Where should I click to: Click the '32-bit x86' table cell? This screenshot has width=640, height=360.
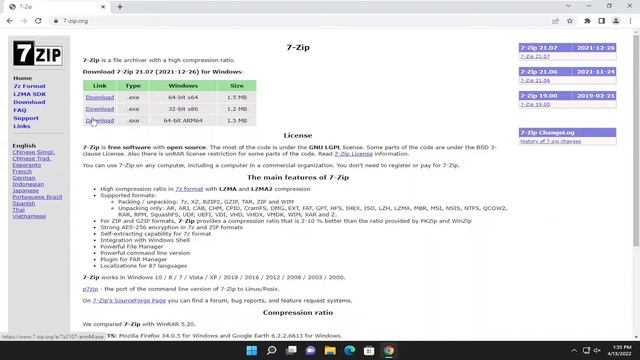click(183, 109)
